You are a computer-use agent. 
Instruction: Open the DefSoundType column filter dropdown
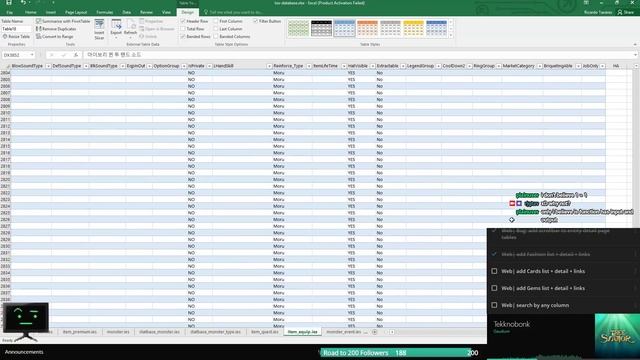click(86, 66)
